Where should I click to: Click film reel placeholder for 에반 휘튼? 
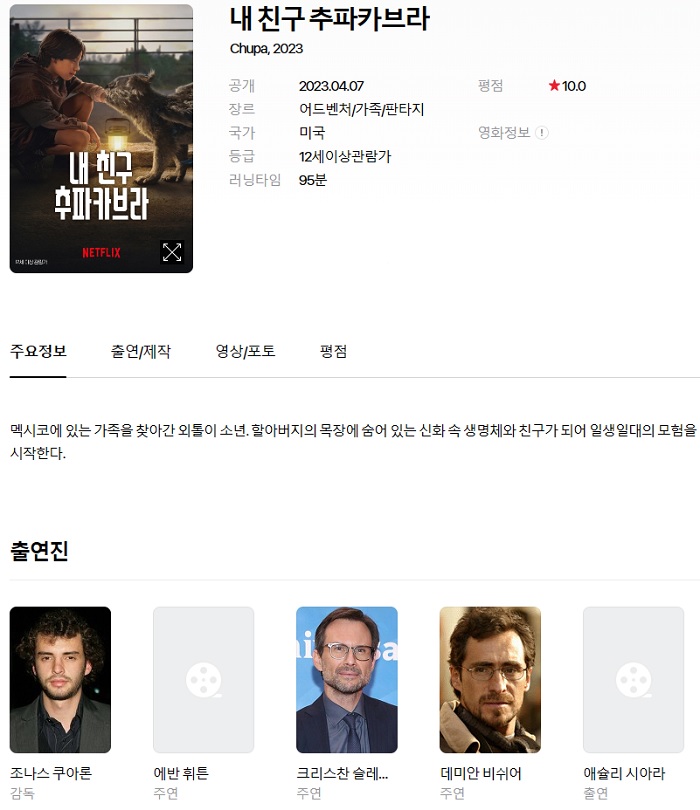point(204,680)
